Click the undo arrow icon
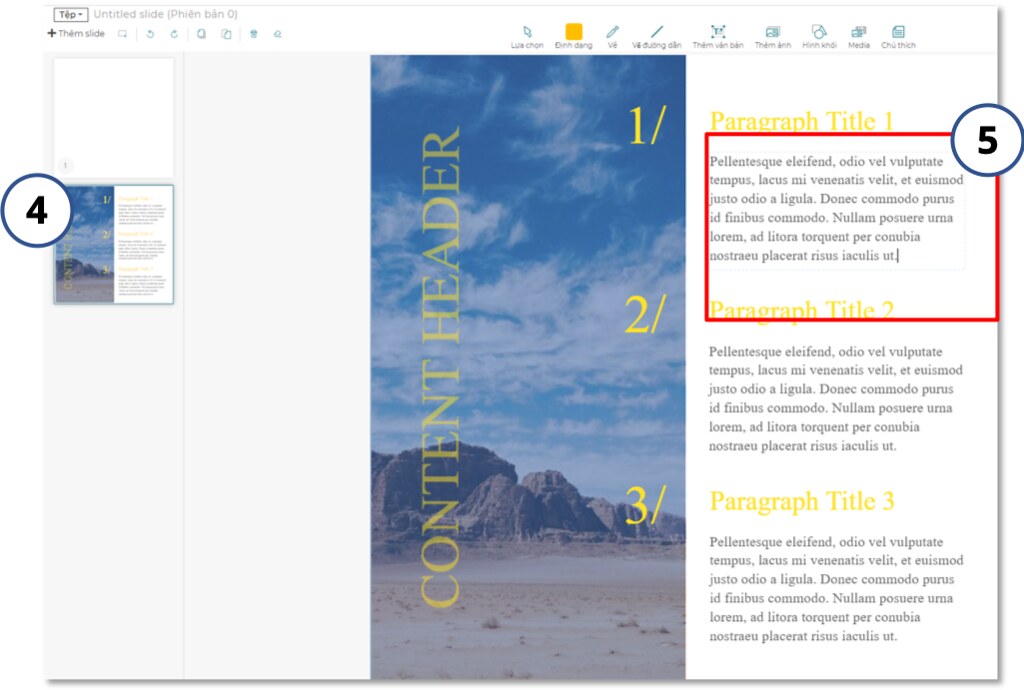Viewport: 1024px width, 690px height. (150, 34)
